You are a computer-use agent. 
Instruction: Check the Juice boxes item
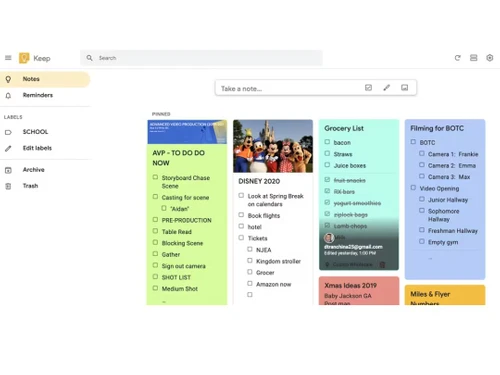(x=327, y=165)
